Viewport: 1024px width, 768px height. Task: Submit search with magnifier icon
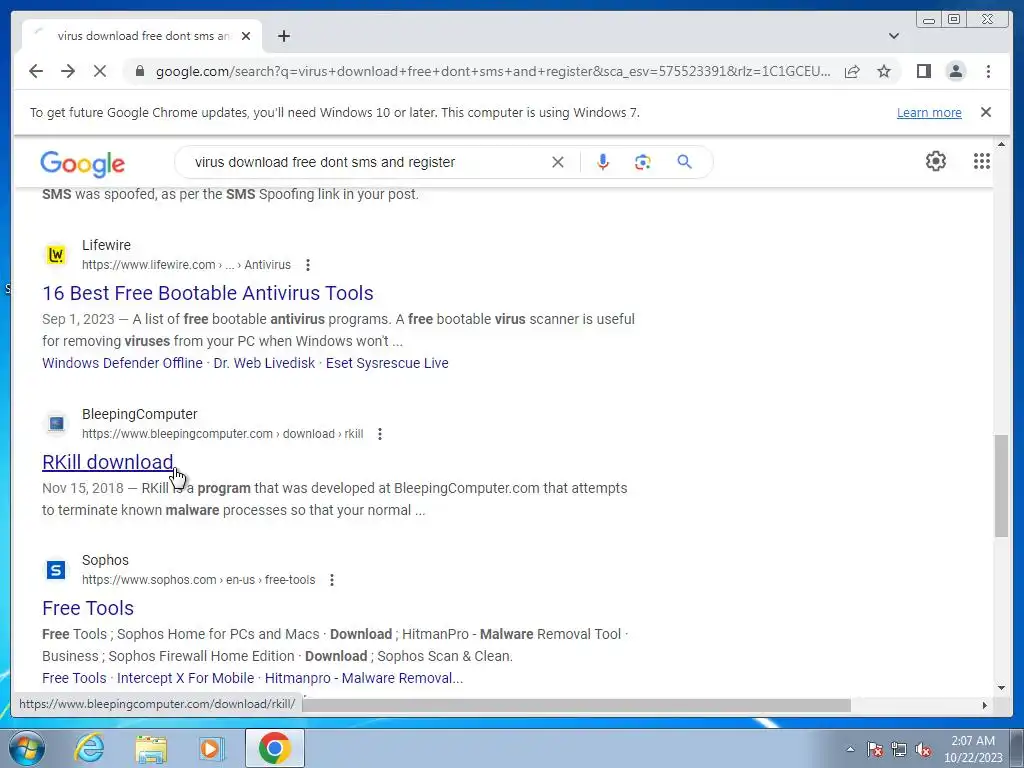(684, 162)
